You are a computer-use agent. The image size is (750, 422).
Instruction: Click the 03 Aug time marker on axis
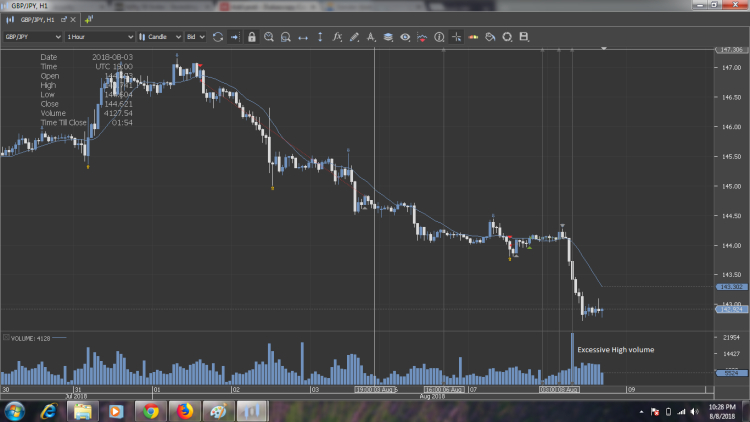[376, 389]
